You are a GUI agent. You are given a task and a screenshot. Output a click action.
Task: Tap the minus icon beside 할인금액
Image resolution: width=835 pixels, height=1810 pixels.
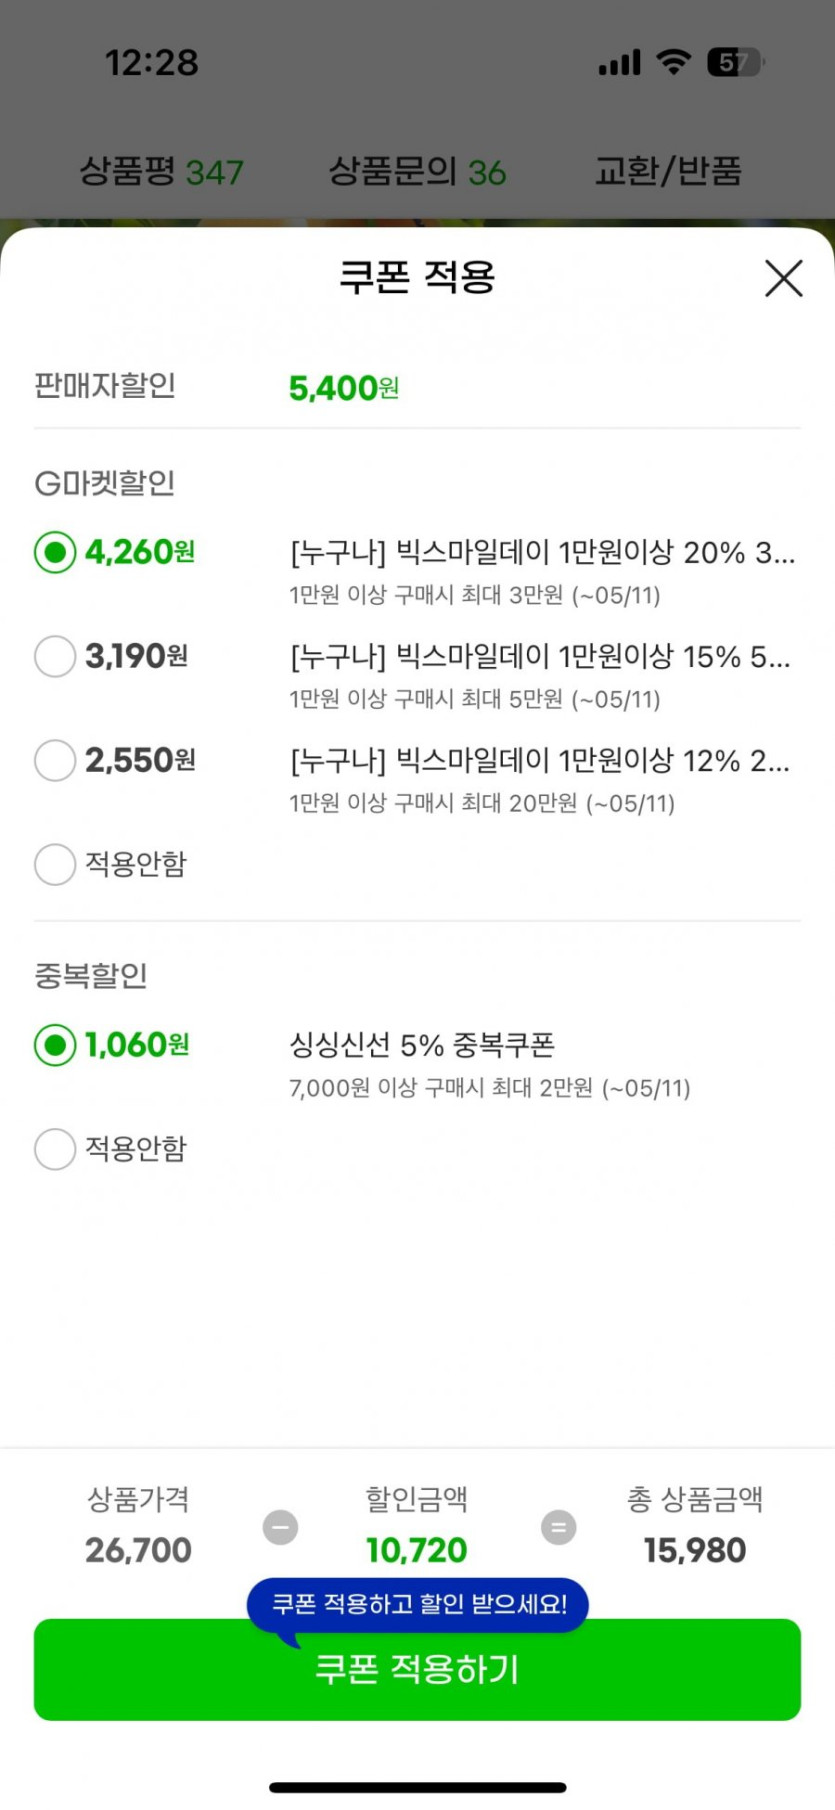[280, 1527]
